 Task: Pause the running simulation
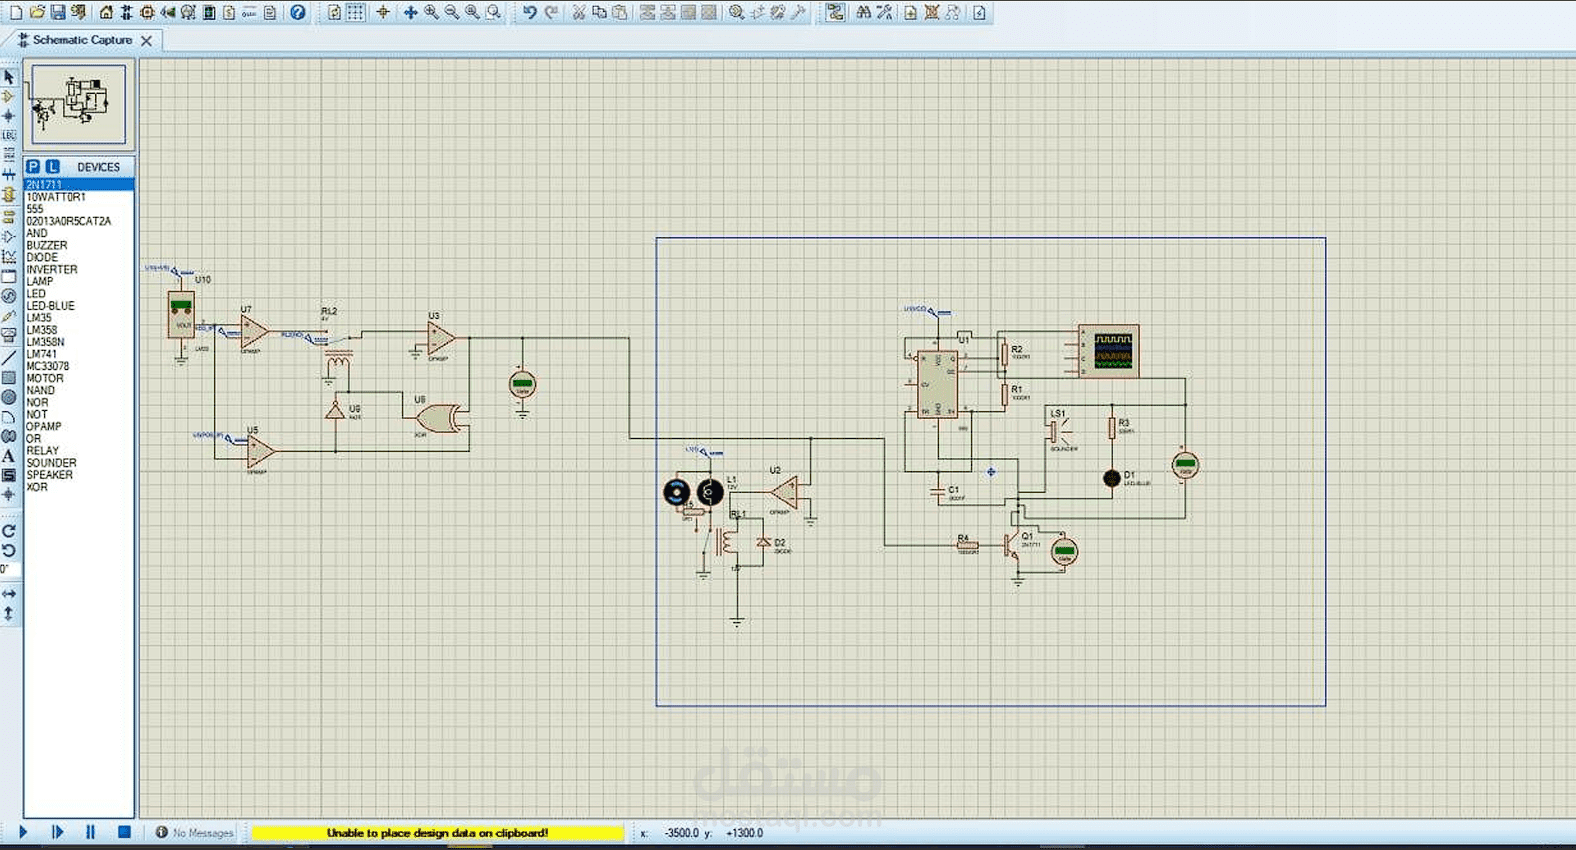[90, 831]
